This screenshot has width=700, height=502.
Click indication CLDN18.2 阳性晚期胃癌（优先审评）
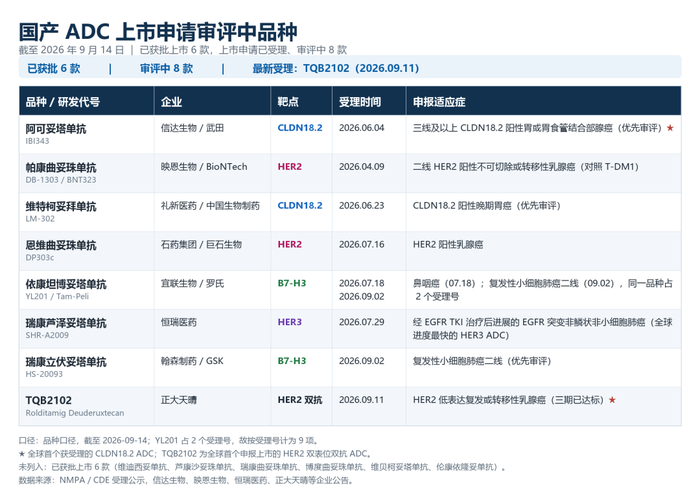tap(487, 205)
